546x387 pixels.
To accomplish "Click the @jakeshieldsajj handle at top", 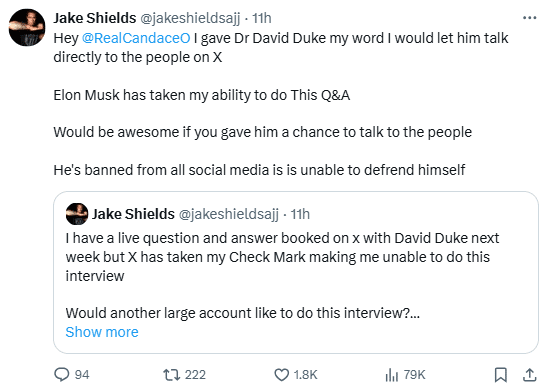I will pos(190,18).
